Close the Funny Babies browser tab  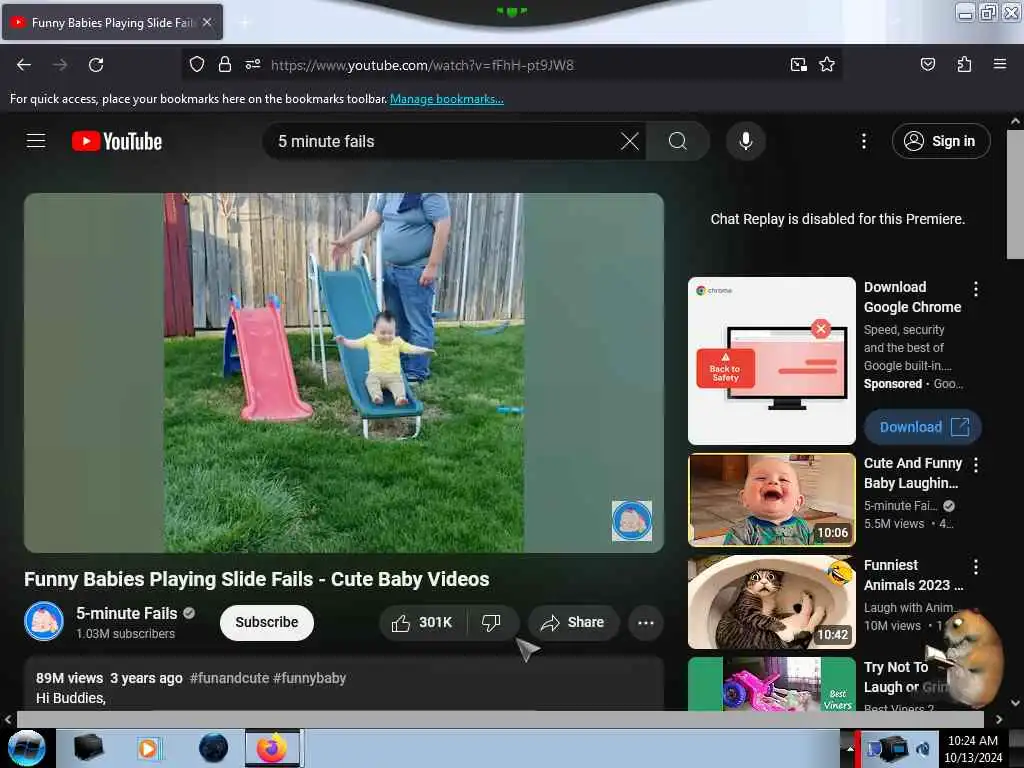207,22
